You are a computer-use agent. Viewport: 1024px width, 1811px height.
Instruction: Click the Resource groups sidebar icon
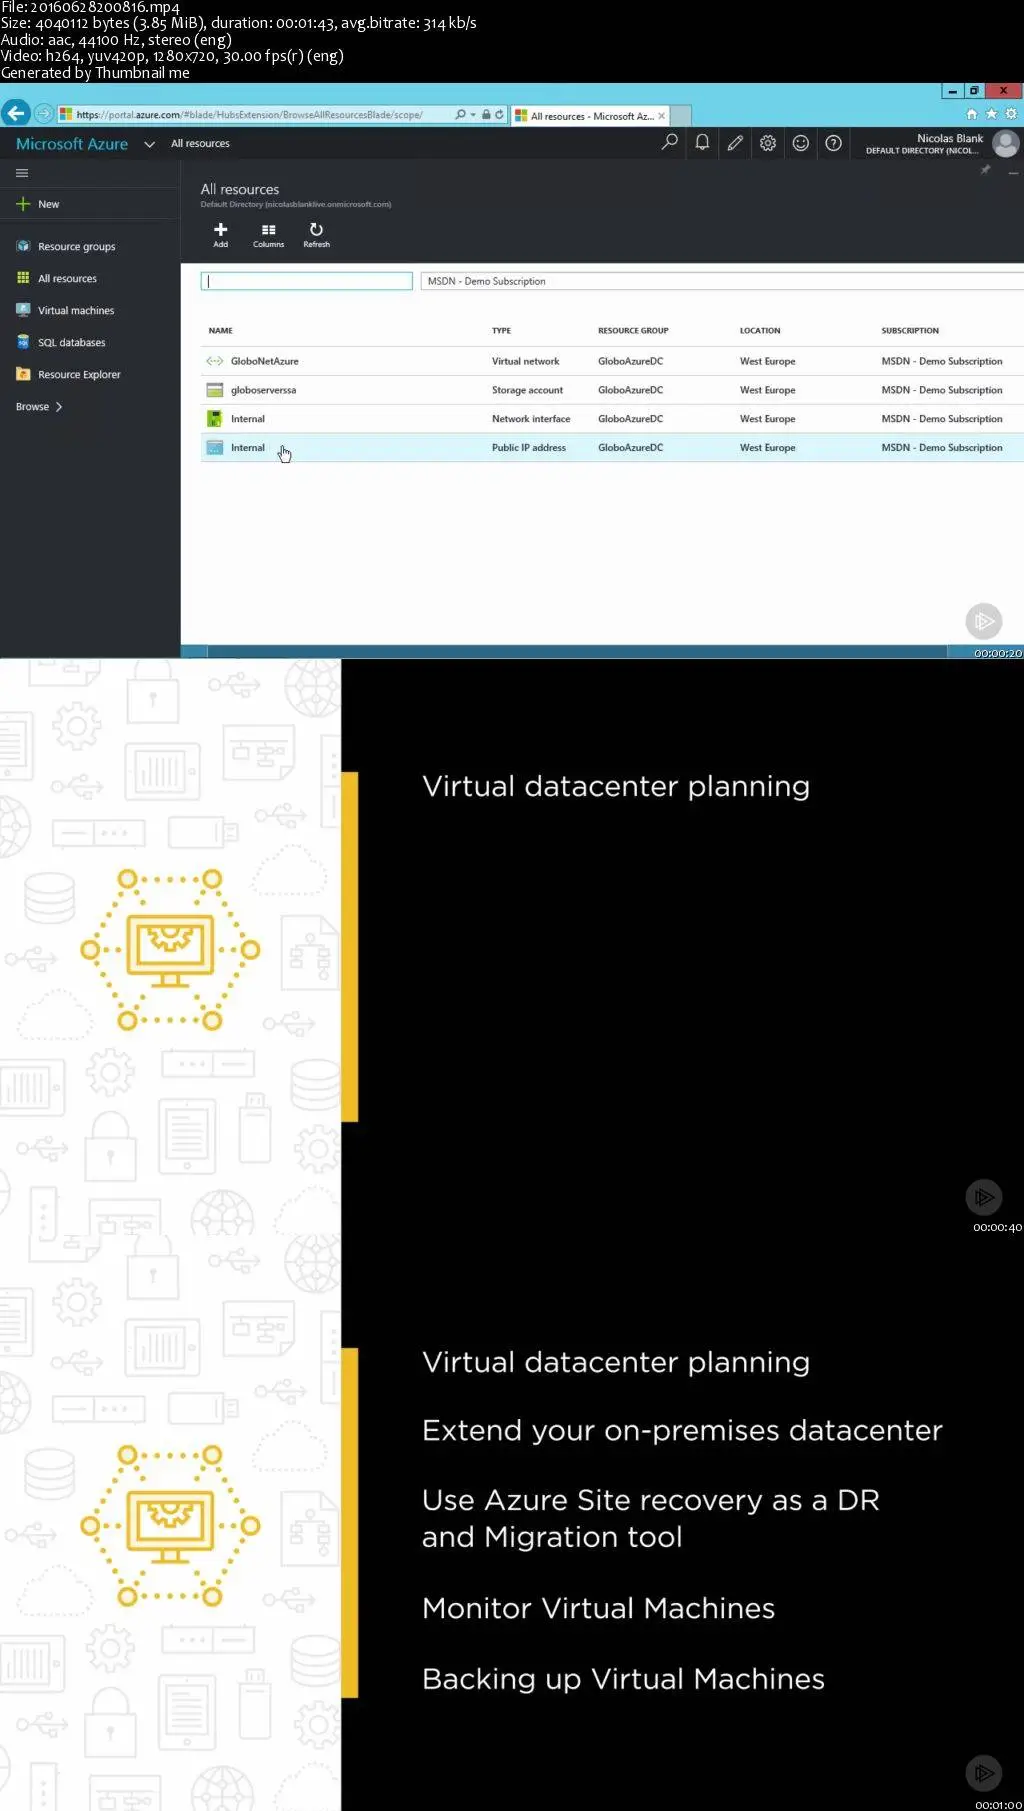[23, 246]
